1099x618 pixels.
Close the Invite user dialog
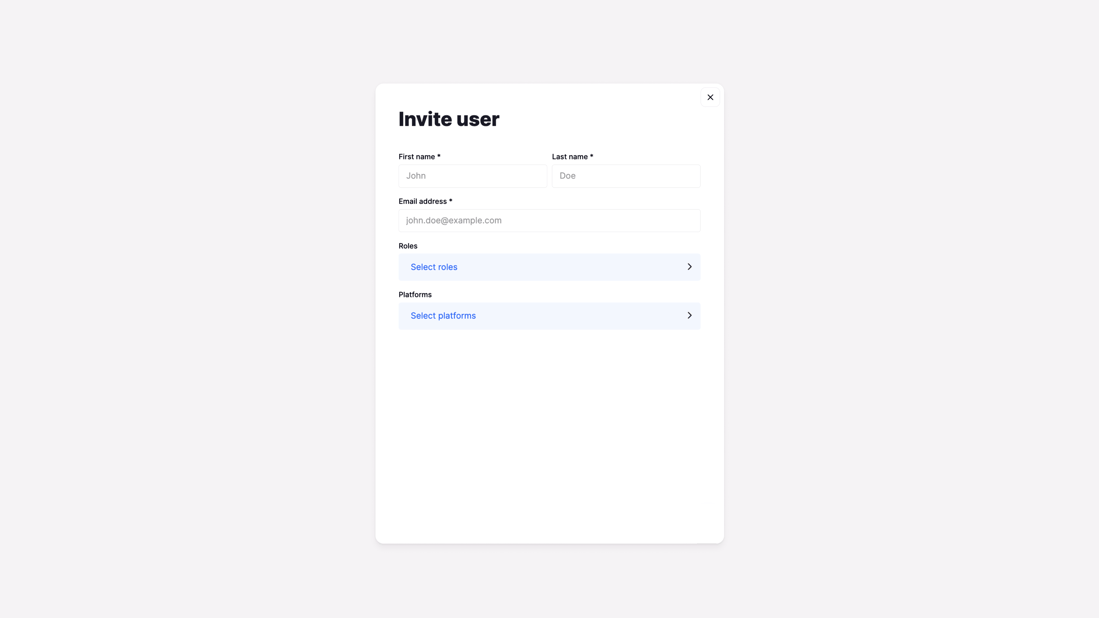pyautogui.click(x=710, y=97)
